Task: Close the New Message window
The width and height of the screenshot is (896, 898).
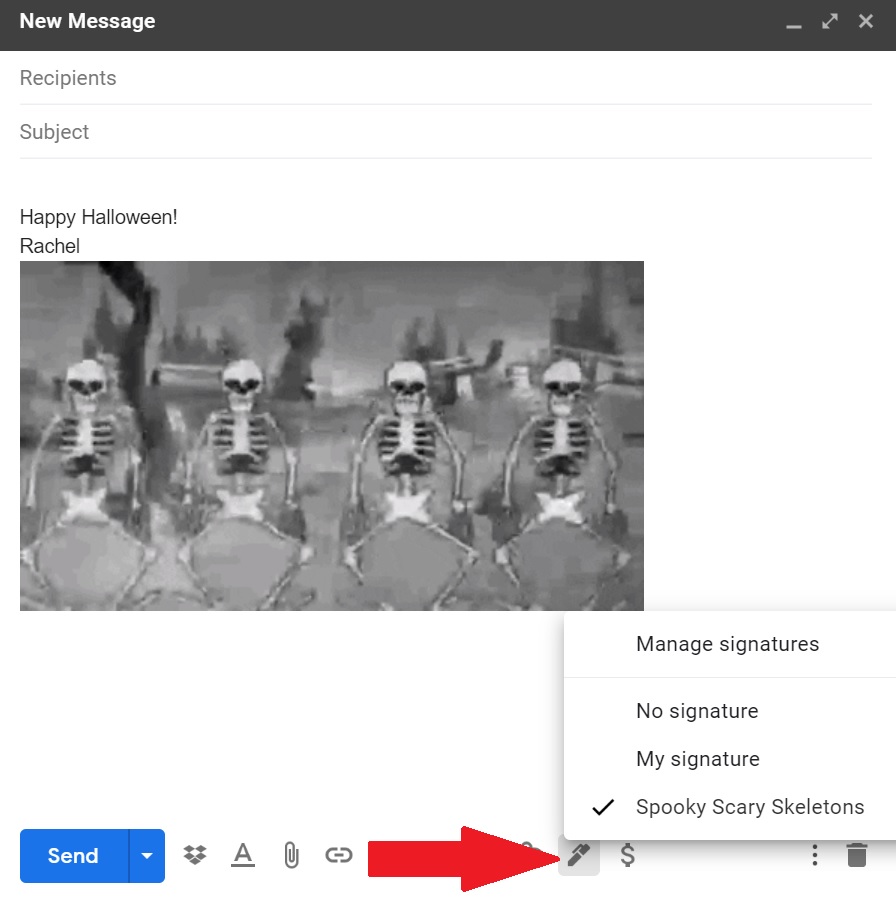Action: 866,21
